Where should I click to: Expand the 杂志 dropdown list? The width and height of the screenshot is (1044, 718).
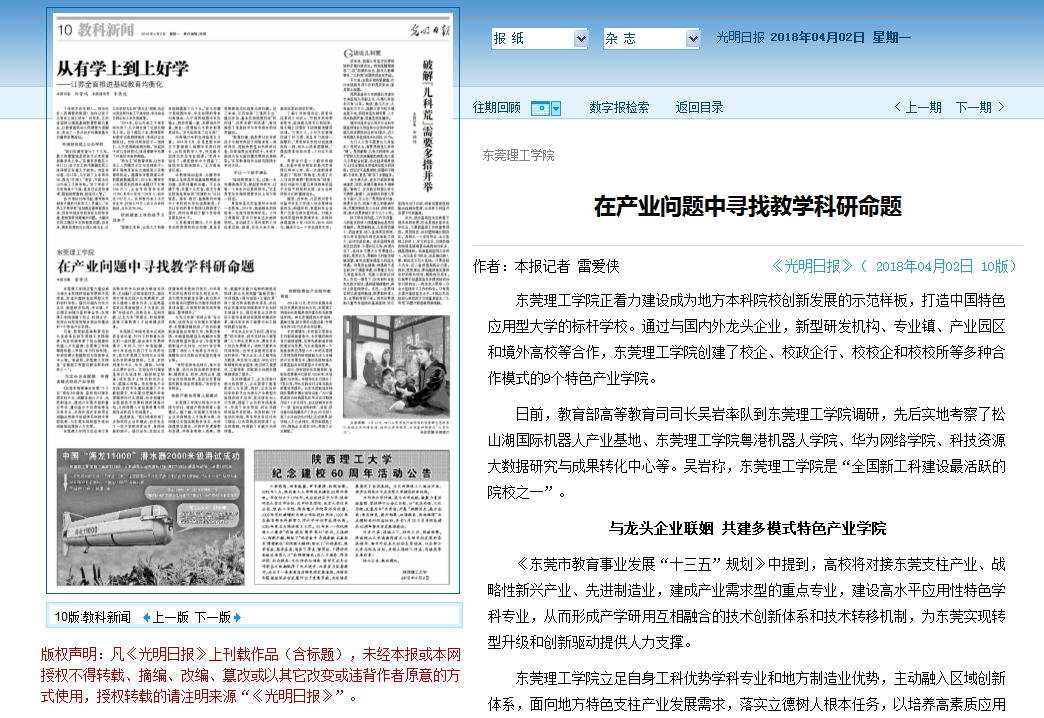pyautogui.click(x=692, y=39)
